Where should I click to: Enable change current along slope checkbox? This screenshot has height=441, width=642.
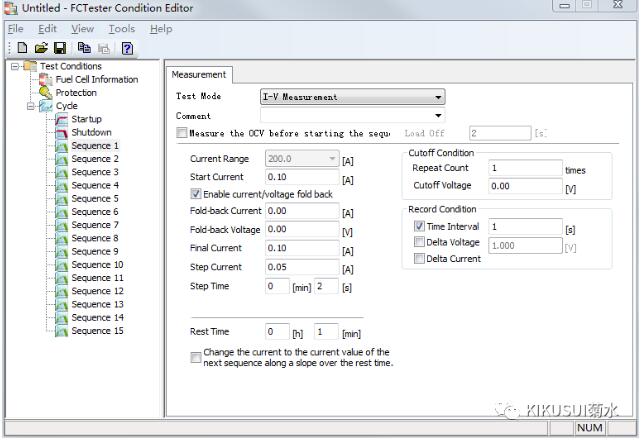coord(196,357)
